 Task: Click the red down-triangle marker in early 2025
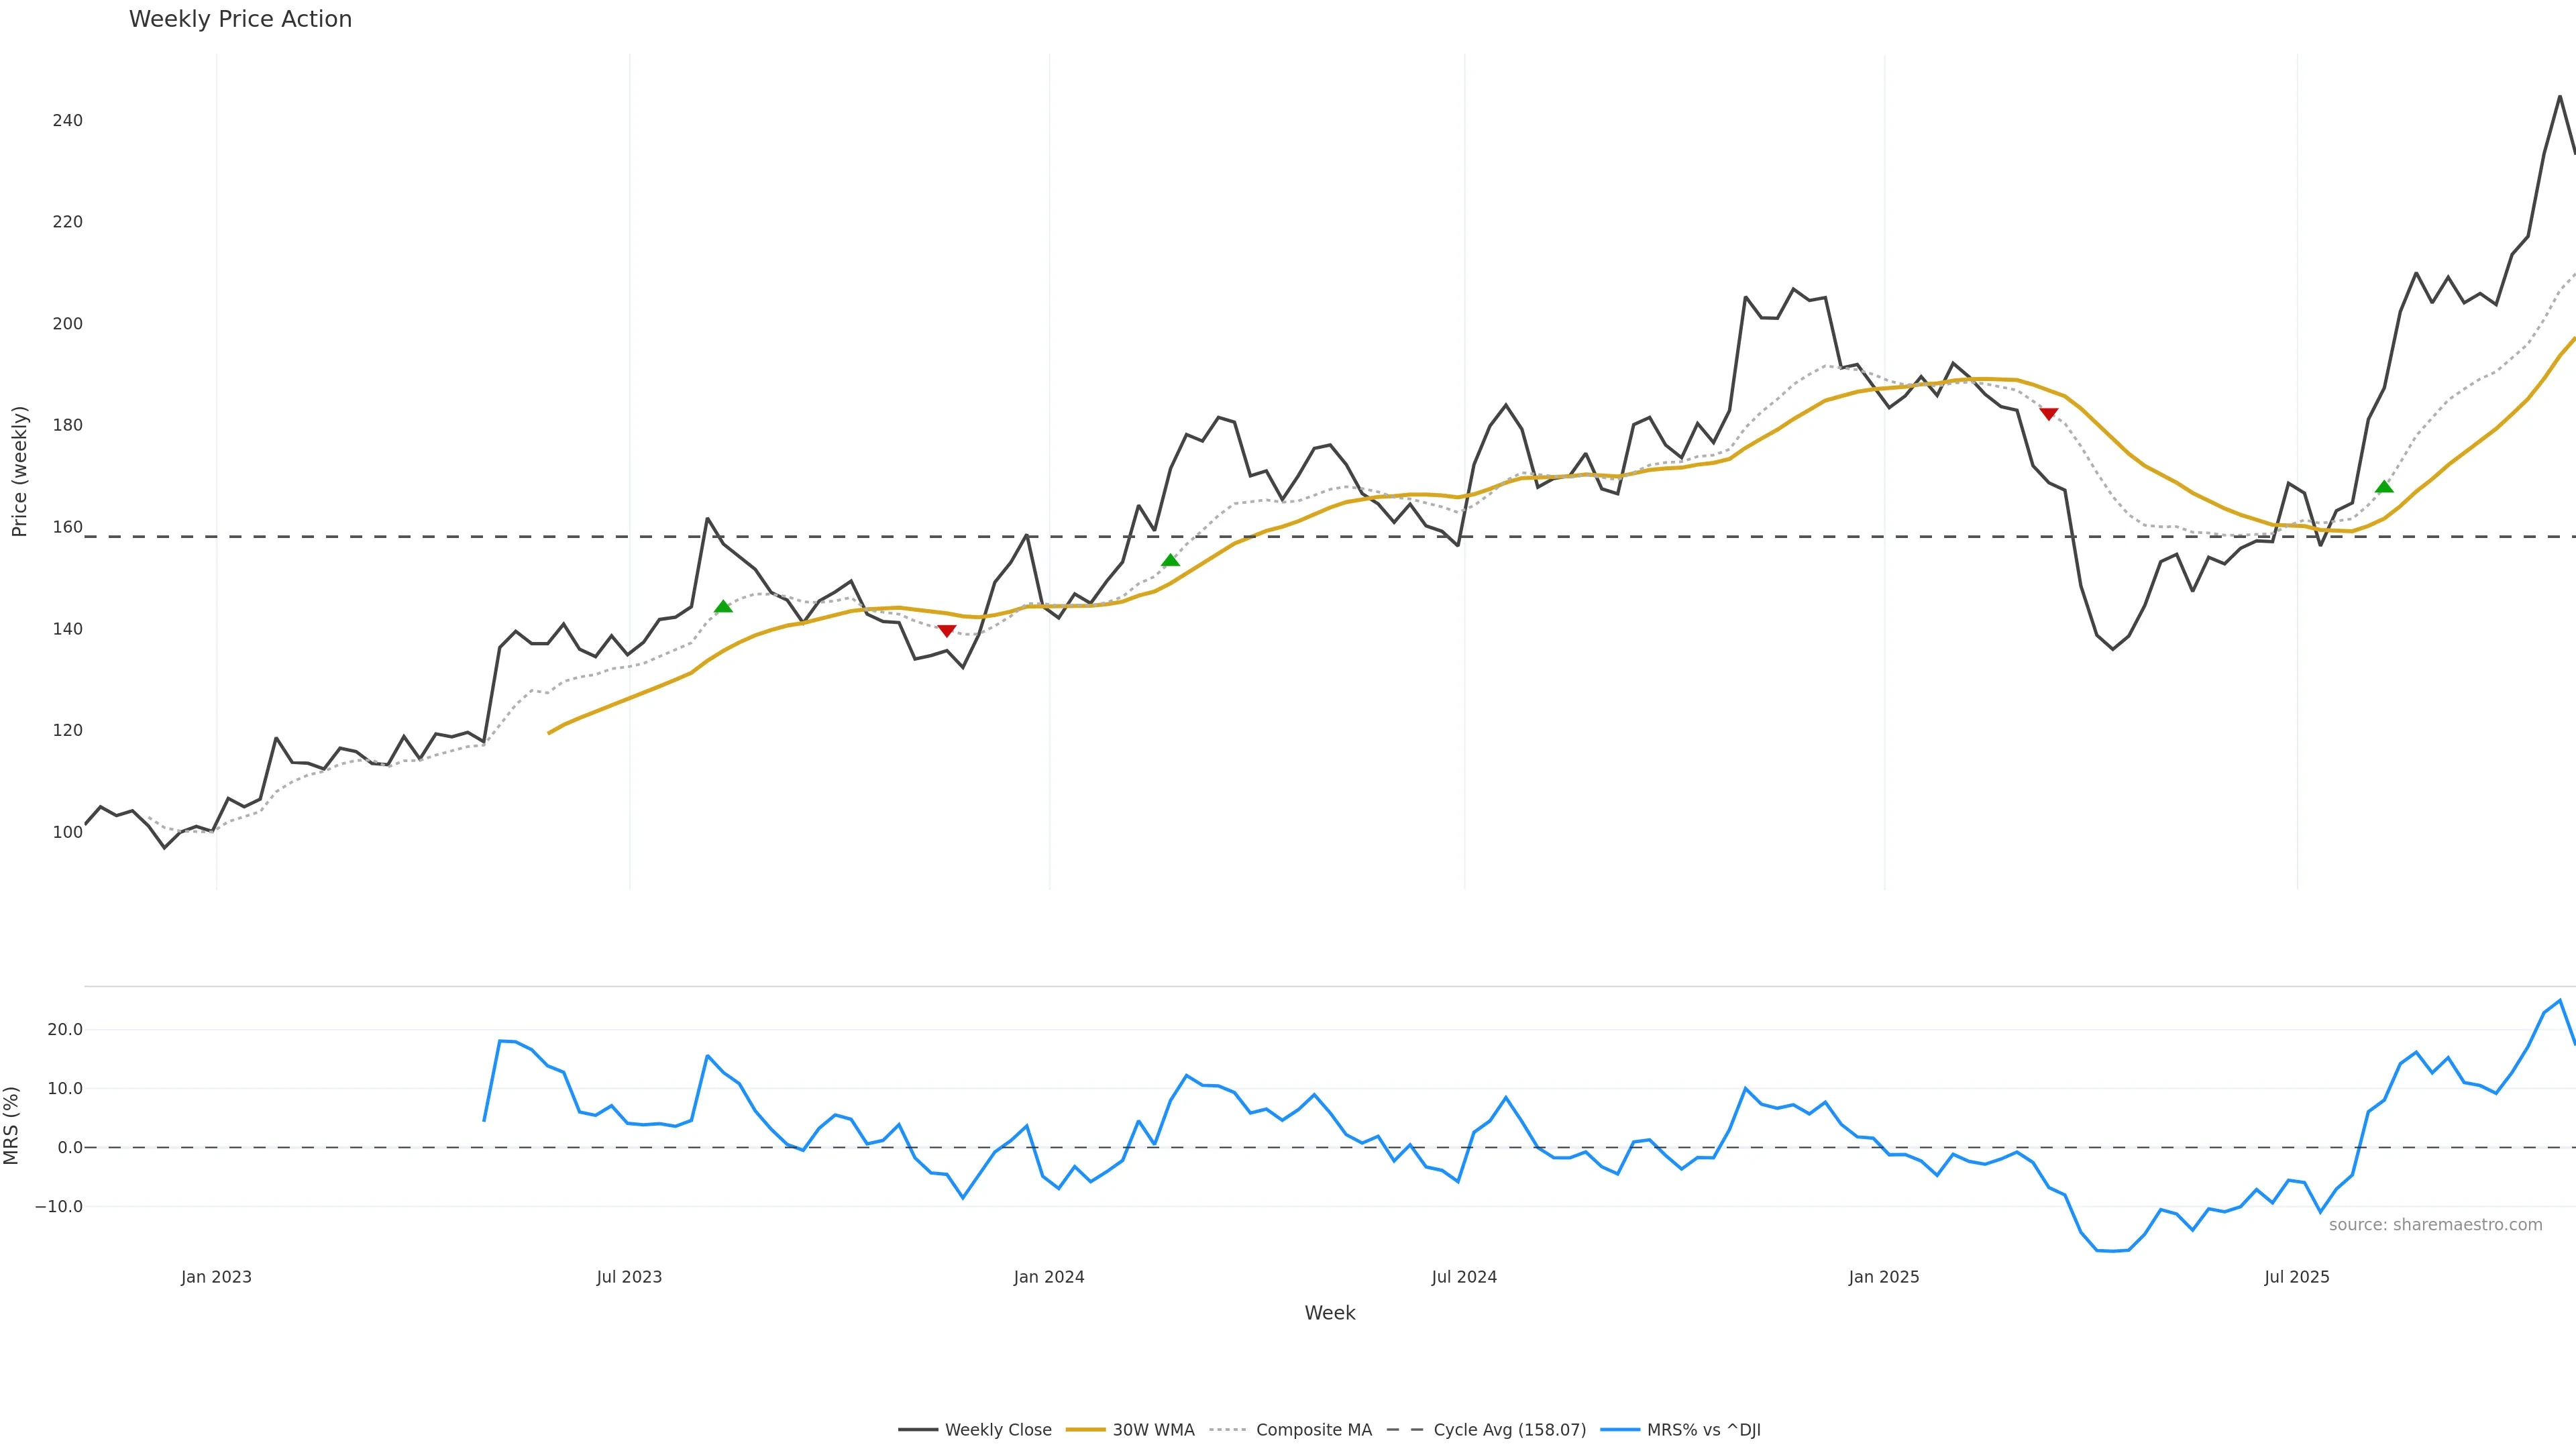coord(2048,414)
